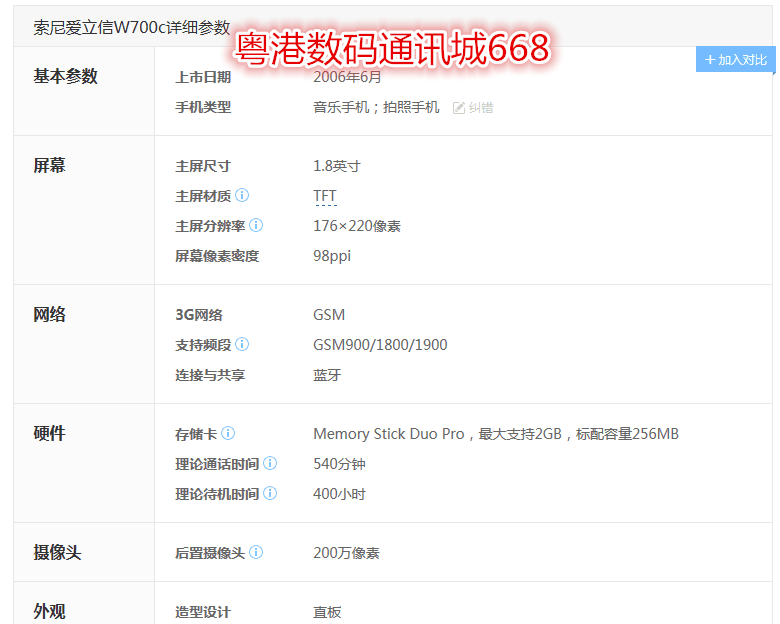Click the 支持频段 label
The width and height of the screenshot is (780, 624).
click(x=203, y=345)
